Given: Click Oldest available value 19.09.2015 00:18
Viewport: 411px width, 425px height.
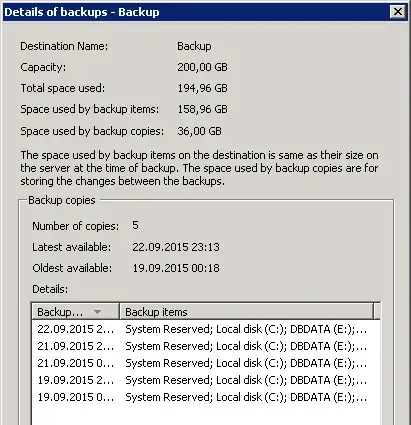Looking at the screenshot, I should (176, 268).
